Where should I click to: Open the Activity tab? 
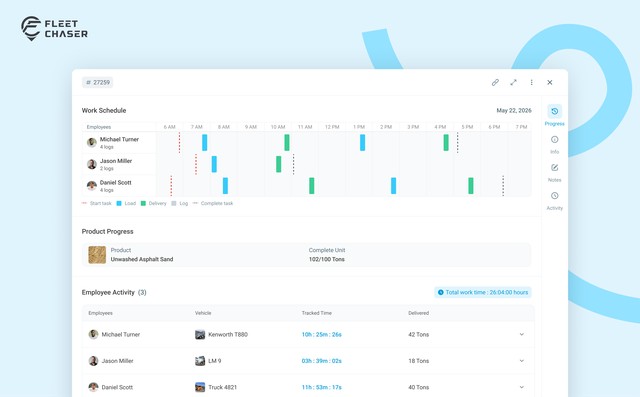(554, 201)
